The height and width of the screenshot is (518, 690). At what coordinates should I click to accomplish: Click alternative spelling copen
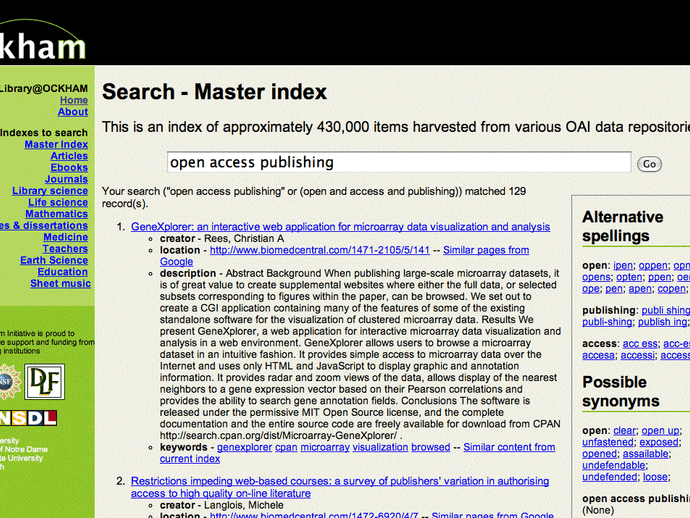point(672,289)
